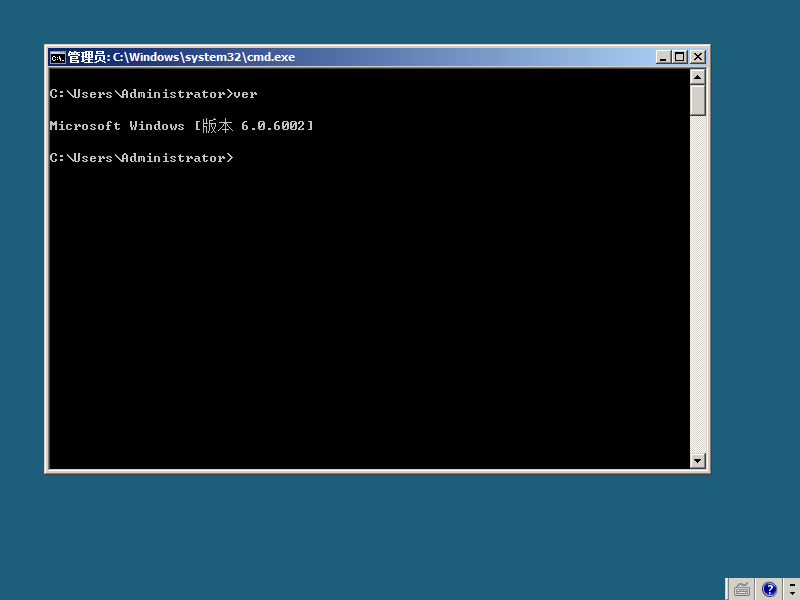Minimize the command prompt window
The width and height of the screenshot is (800, 600).
coord(663,56)
